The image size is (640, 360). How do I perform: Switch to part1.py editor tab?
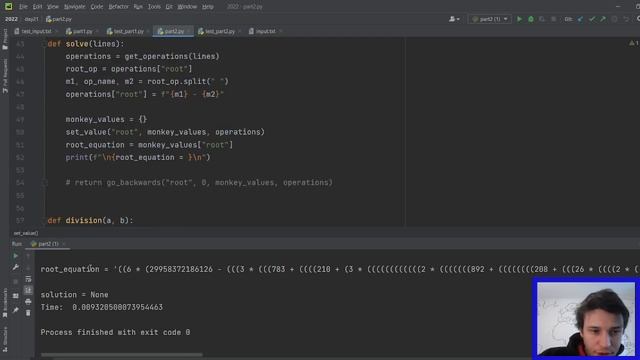coord(82,31)
